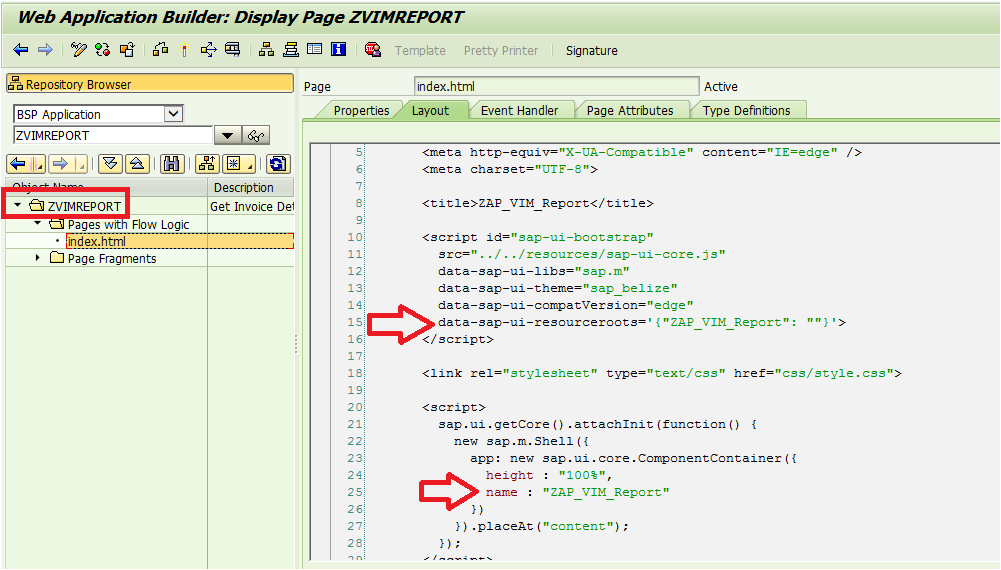The width and height of the screenshot is (1001, 570).
Task: Collapse Pages with Flow Logic node
Action: coord(38,223)
